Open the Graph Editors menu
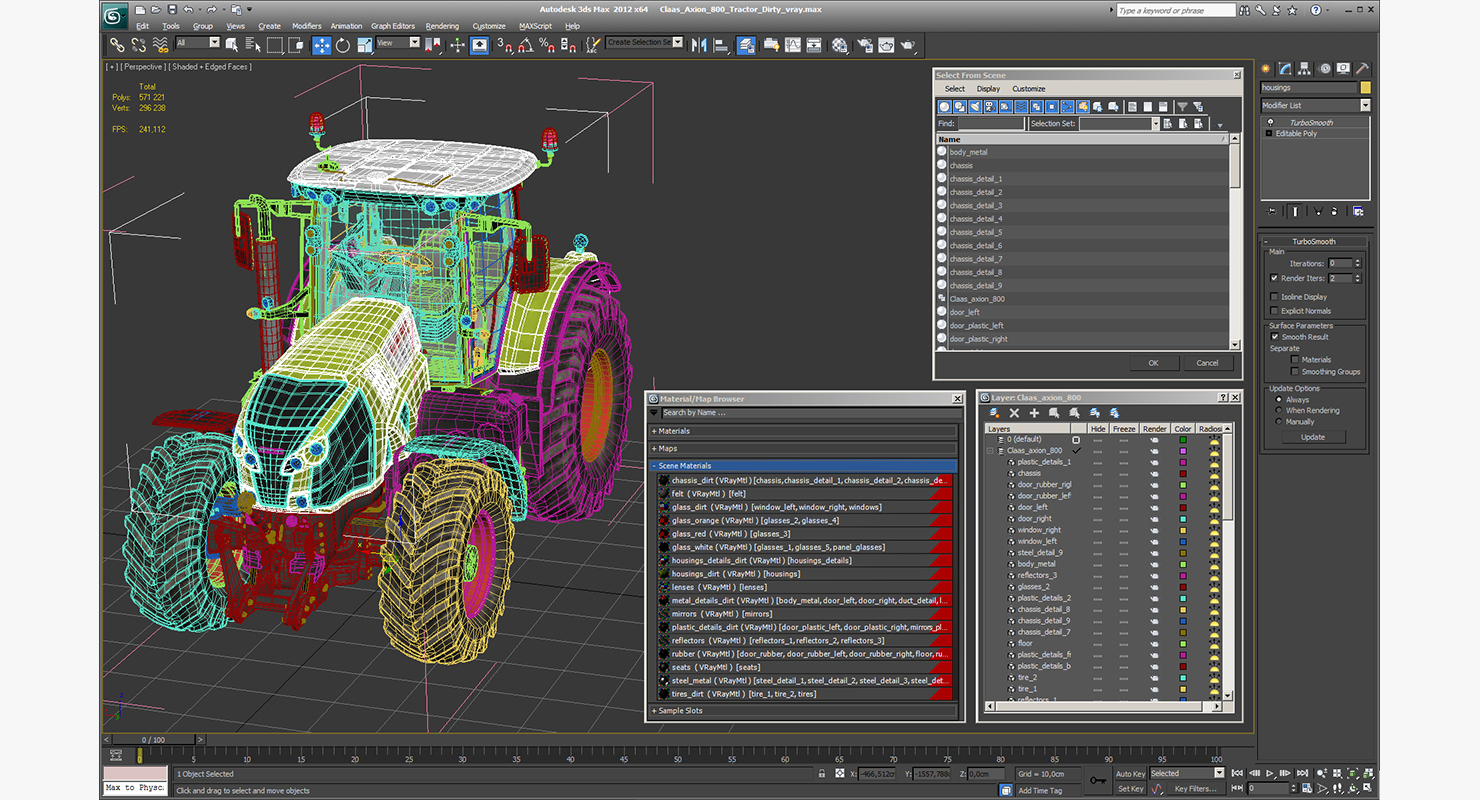1480x800 pixels. pos(393,26)
